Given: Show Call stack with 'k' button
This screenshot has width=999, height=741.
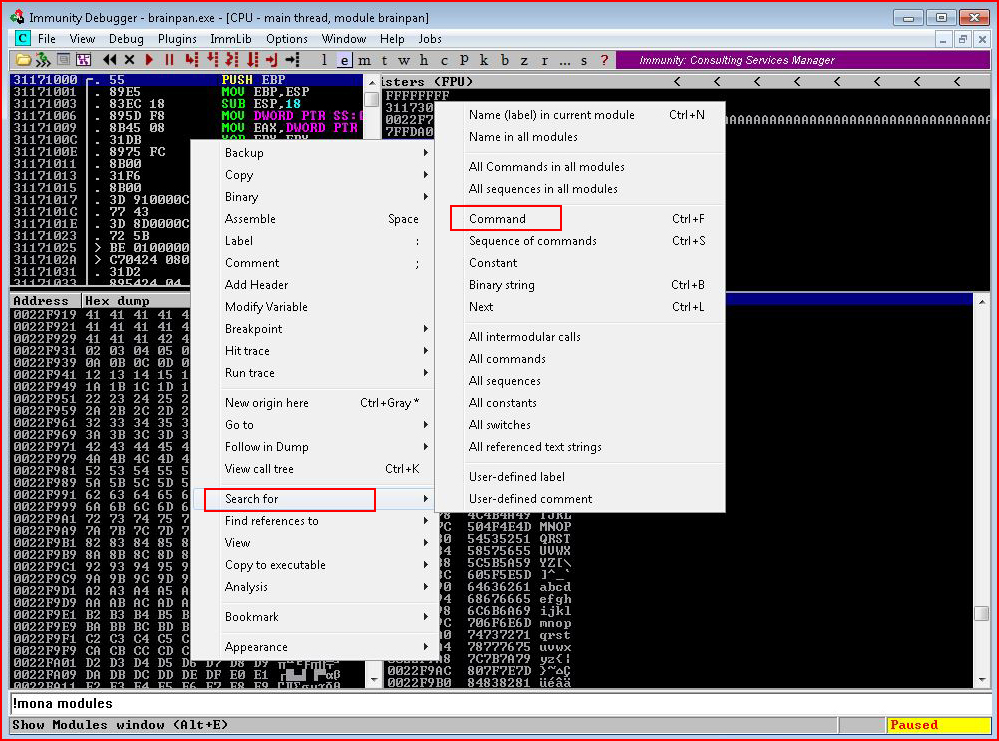Looking at the screenshot, I should pyautogui.click(x=484, y=60).
